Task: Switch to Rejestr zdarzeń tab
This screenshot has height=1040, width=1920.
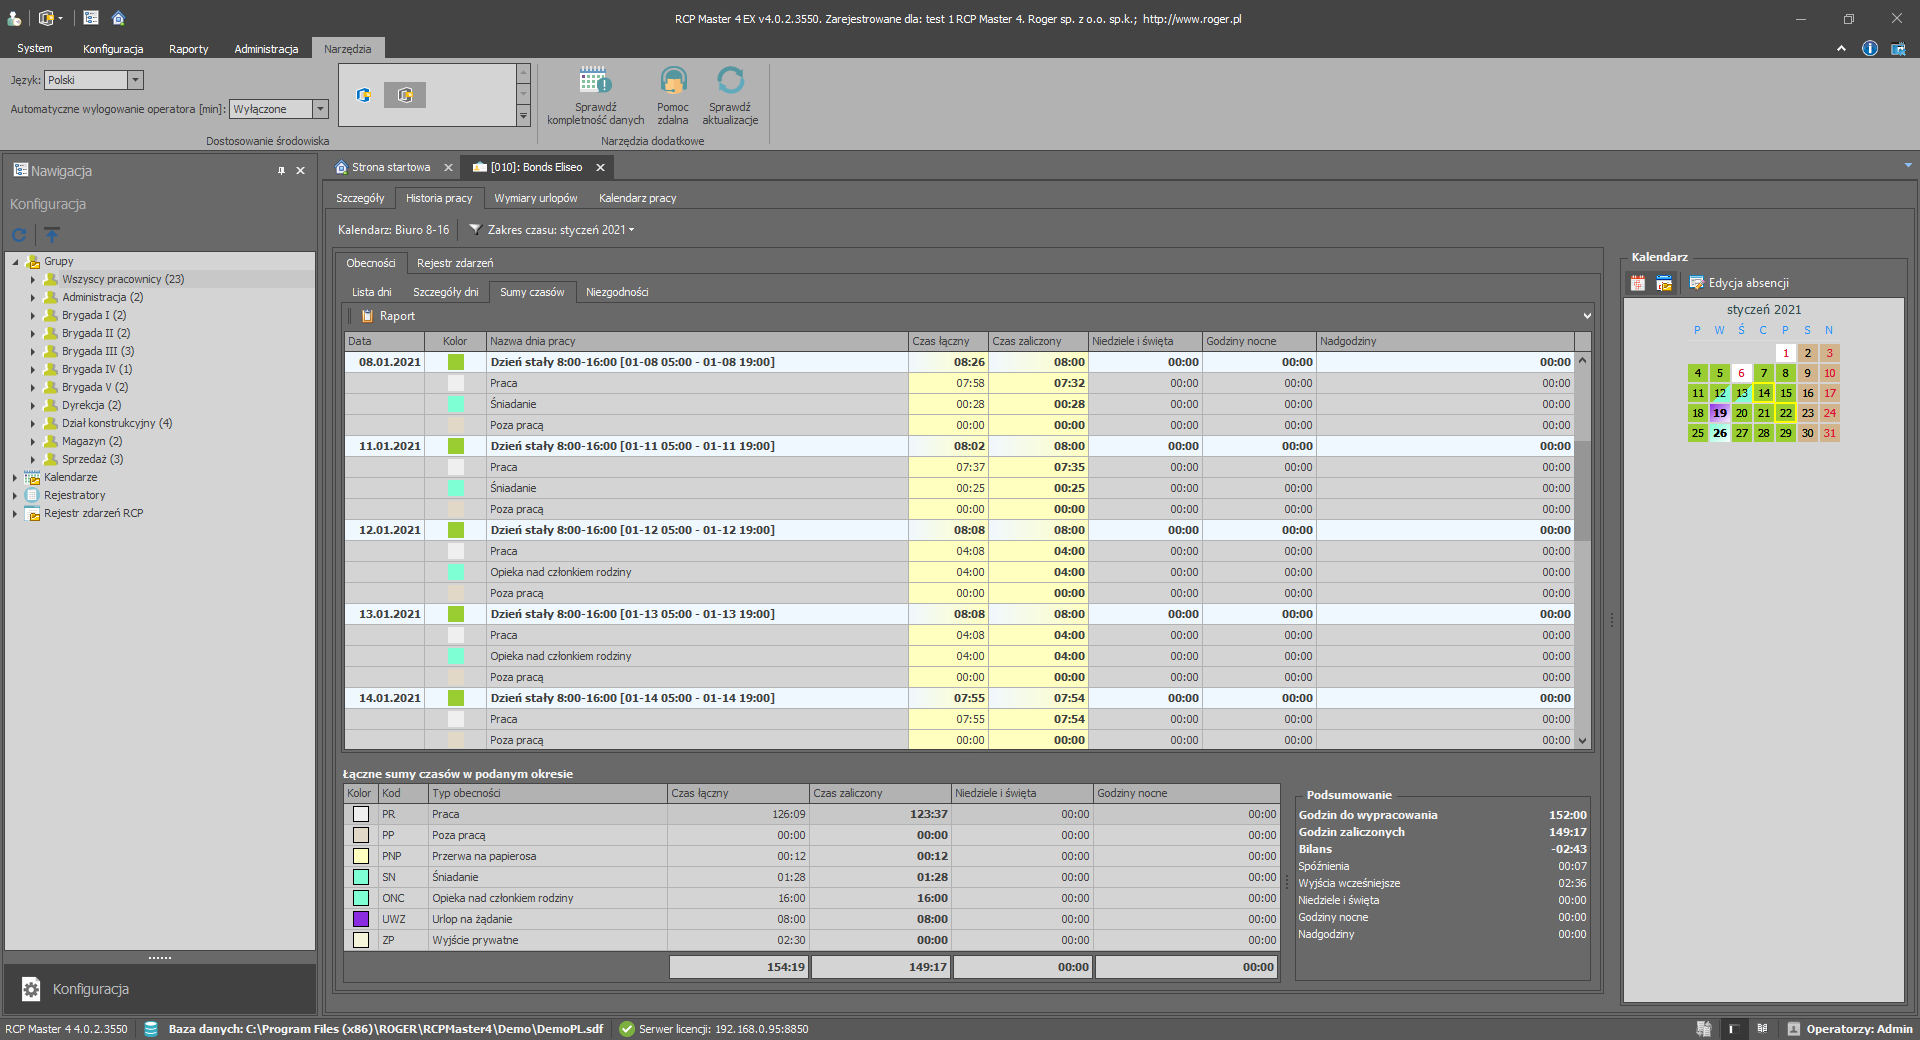Action: pos(455,263)
